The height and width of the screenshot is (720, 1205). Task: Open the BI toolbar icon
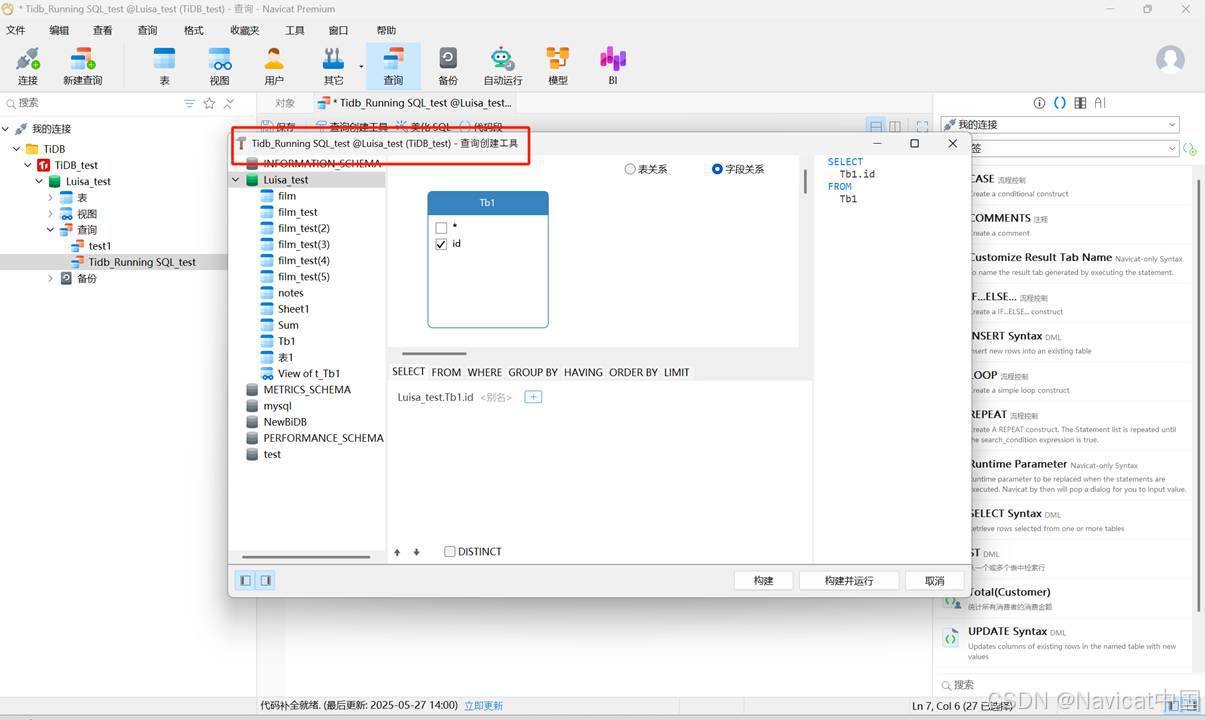click(x=613, y=66)
